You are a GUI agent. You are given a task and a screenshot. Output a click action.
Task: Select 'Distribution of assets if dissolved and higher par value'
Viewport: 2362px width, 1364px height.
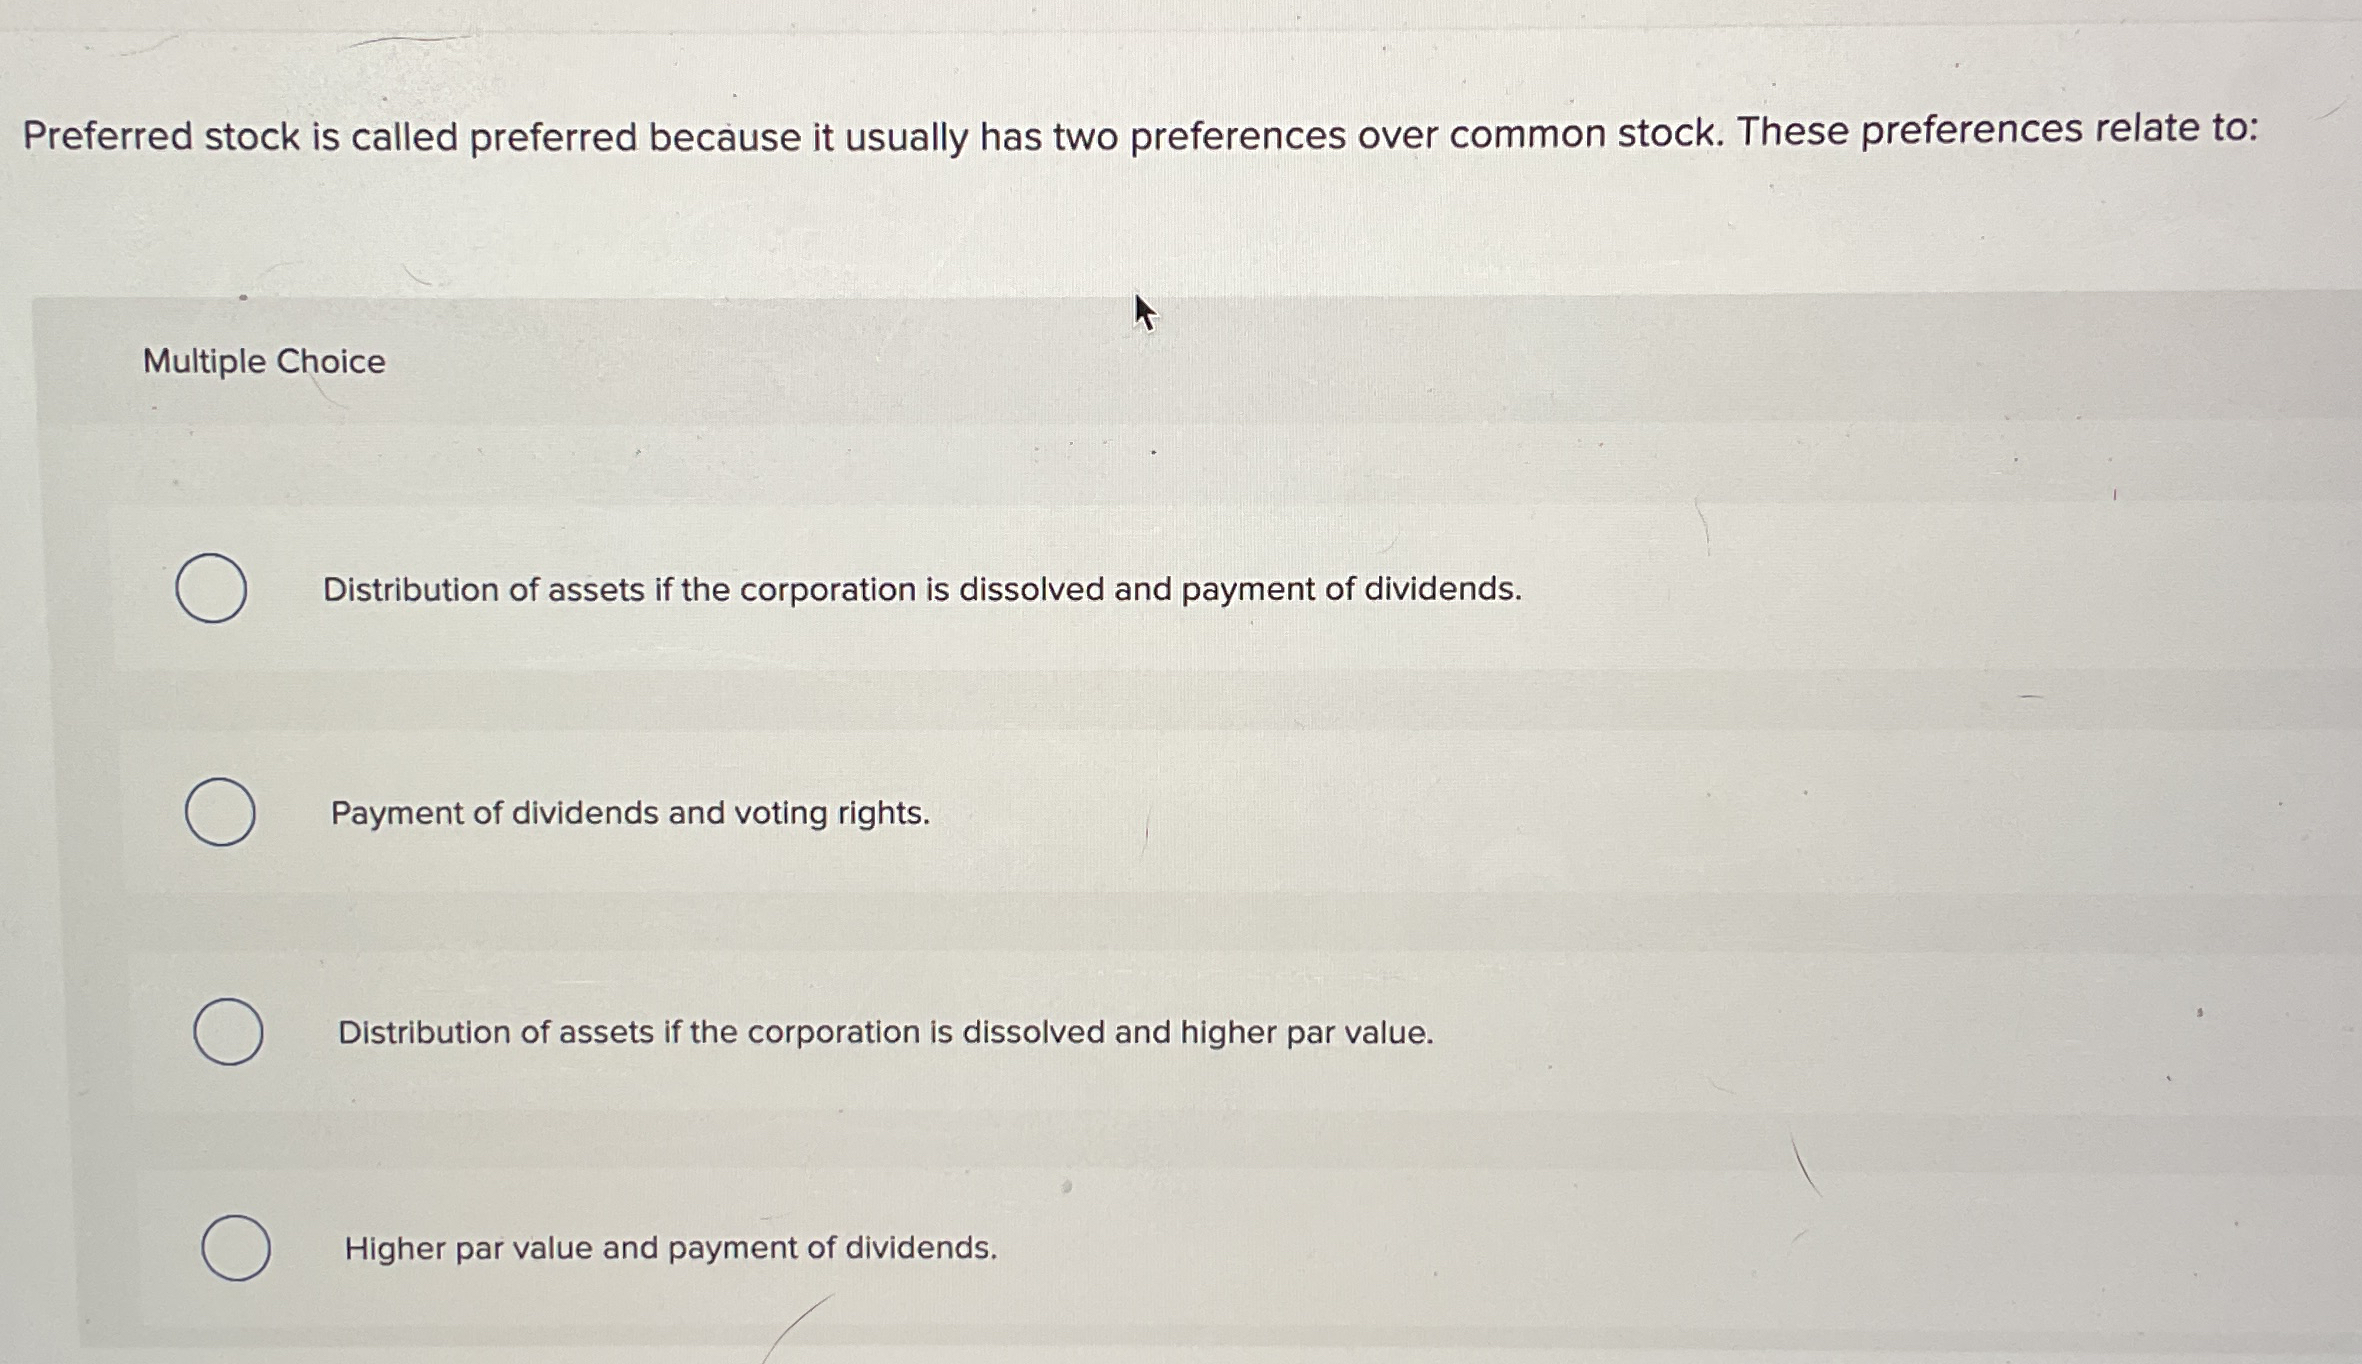pyautogui.click(x=229, y=1032)
